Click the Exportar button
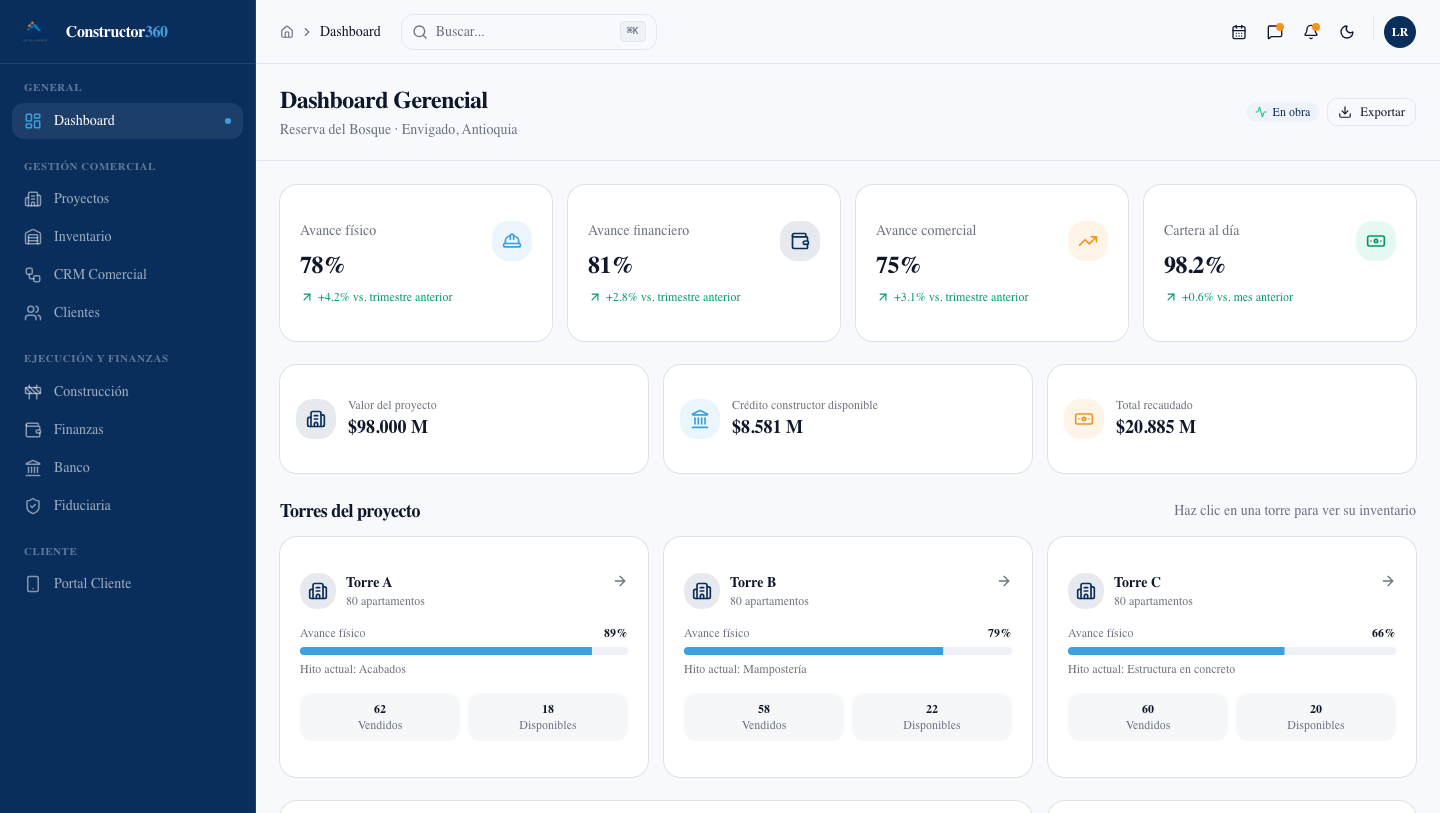The image size is (1440, 813). click(x=1371, y=112)
